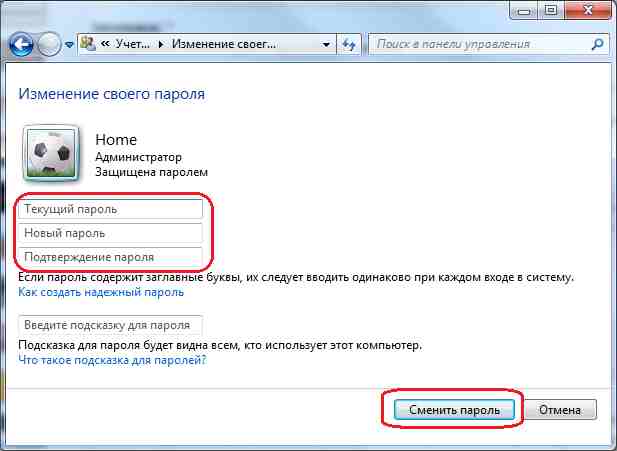Select the 'Учет...' breadcrumb segment
Viewport: 617px width, 451px height.
click(133, 44)
